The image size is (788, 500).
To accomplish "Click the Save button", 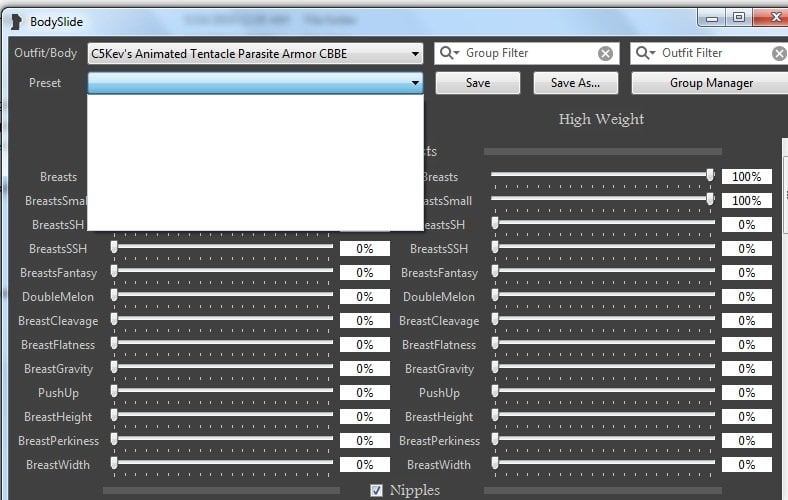I will tap(477, 83).
